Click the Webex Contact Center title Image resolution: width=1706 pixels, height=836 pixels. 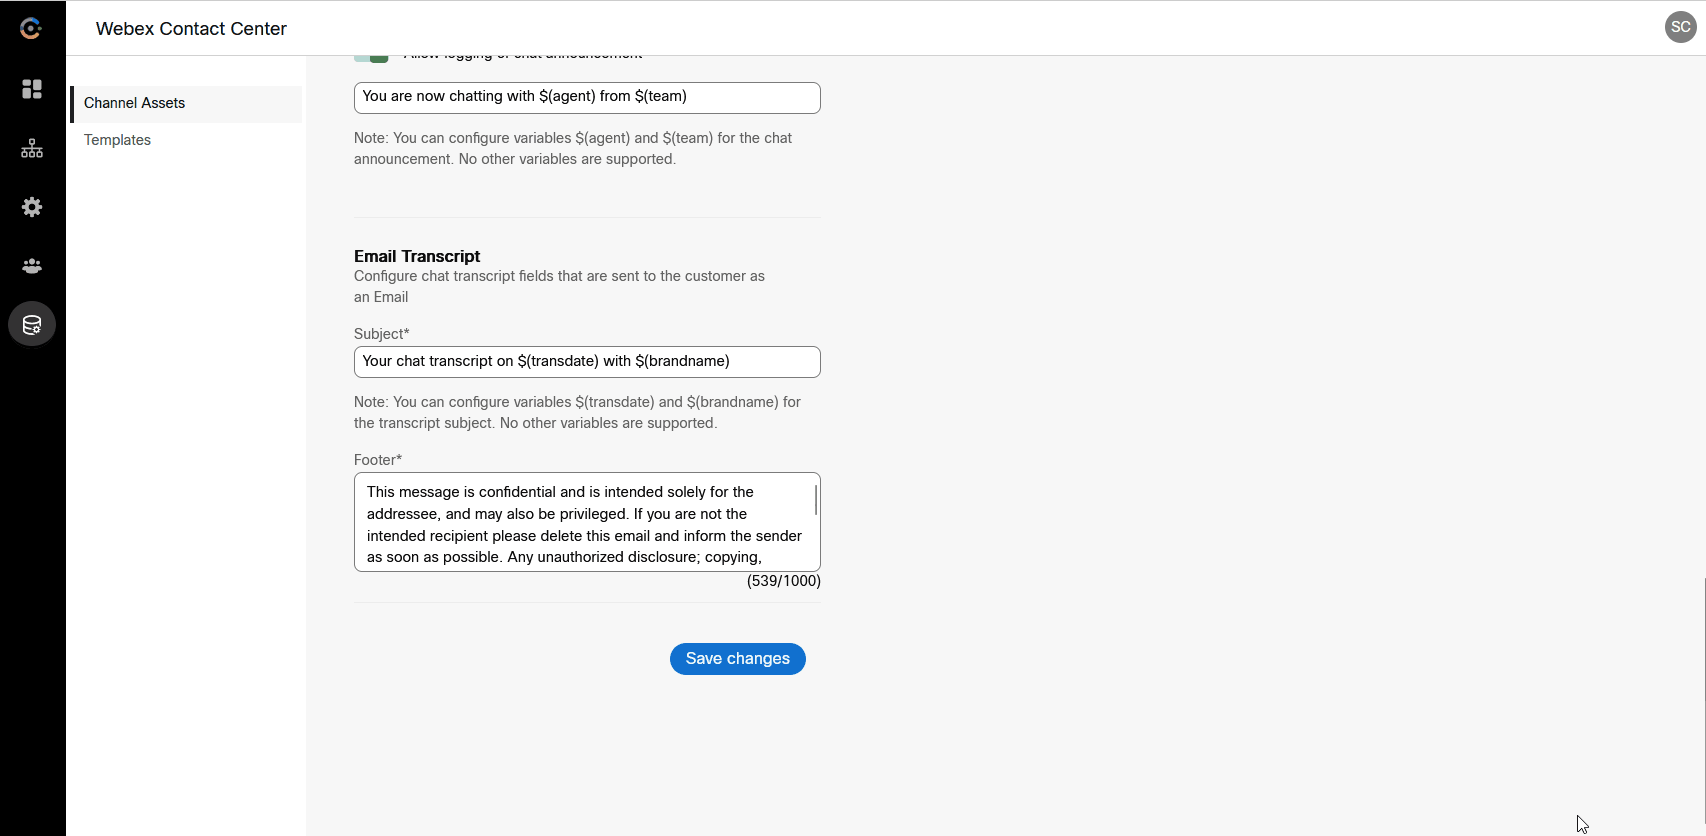[191, 29]
